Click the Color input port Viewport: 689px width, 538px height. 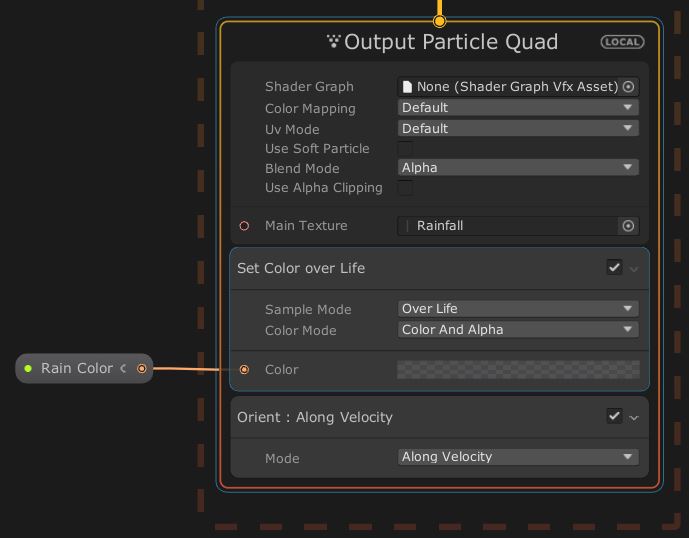click(244, 370)
